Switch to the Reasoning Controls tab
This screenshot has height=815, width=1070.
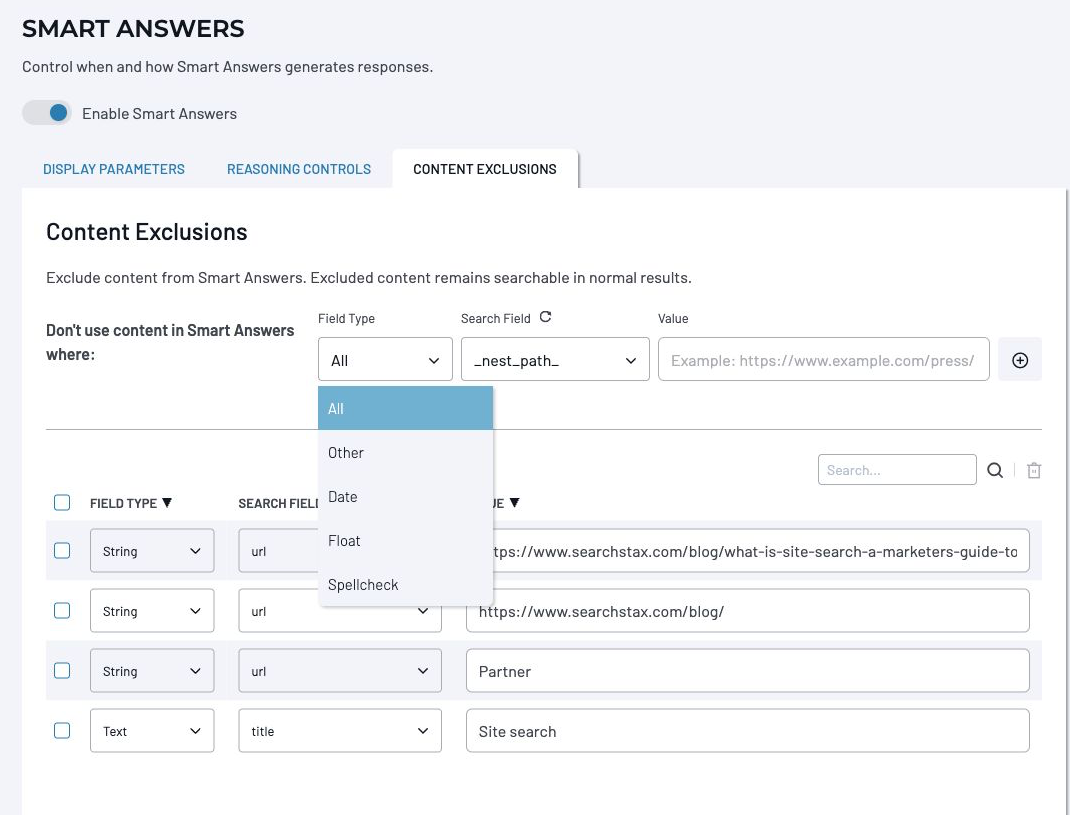coord(299,169)
